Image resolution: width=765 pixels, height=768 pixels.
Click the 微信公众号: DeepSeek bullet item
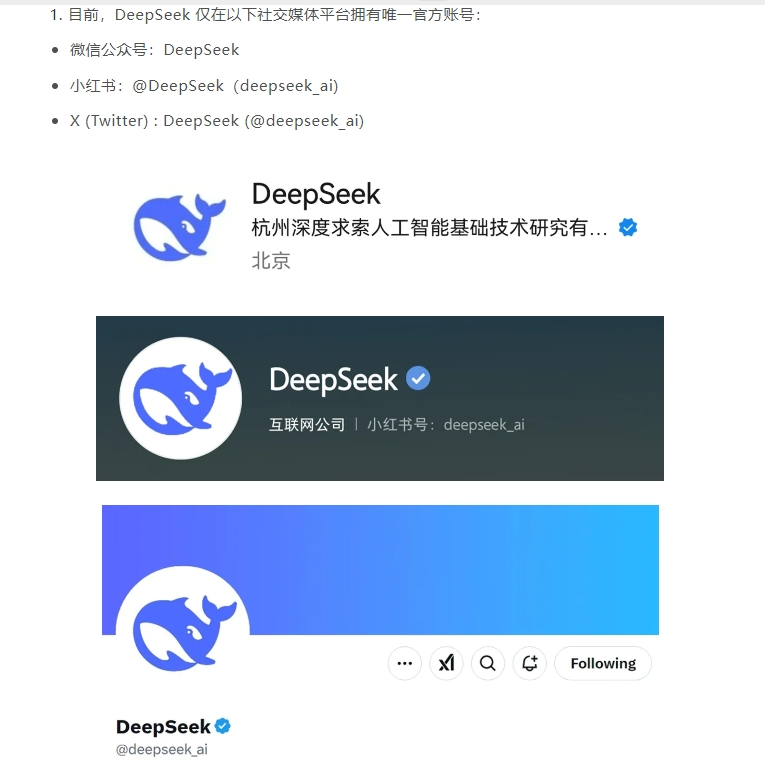coord(154,49)
